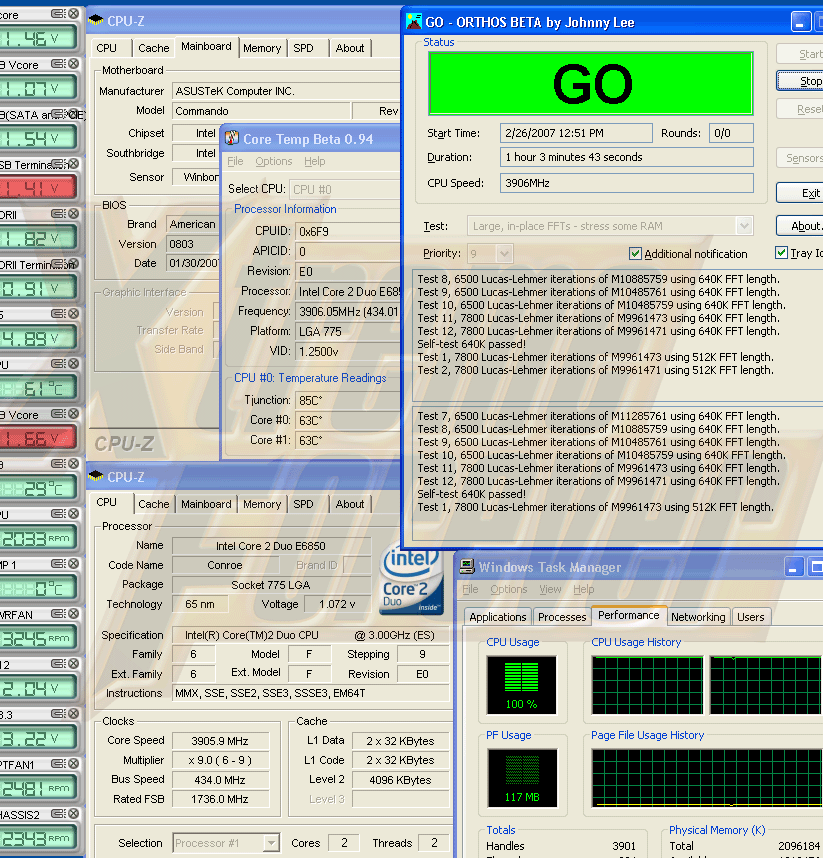Open Applications tab in Task Manager
Screen dimensions: 823x858
click(497, 617)
